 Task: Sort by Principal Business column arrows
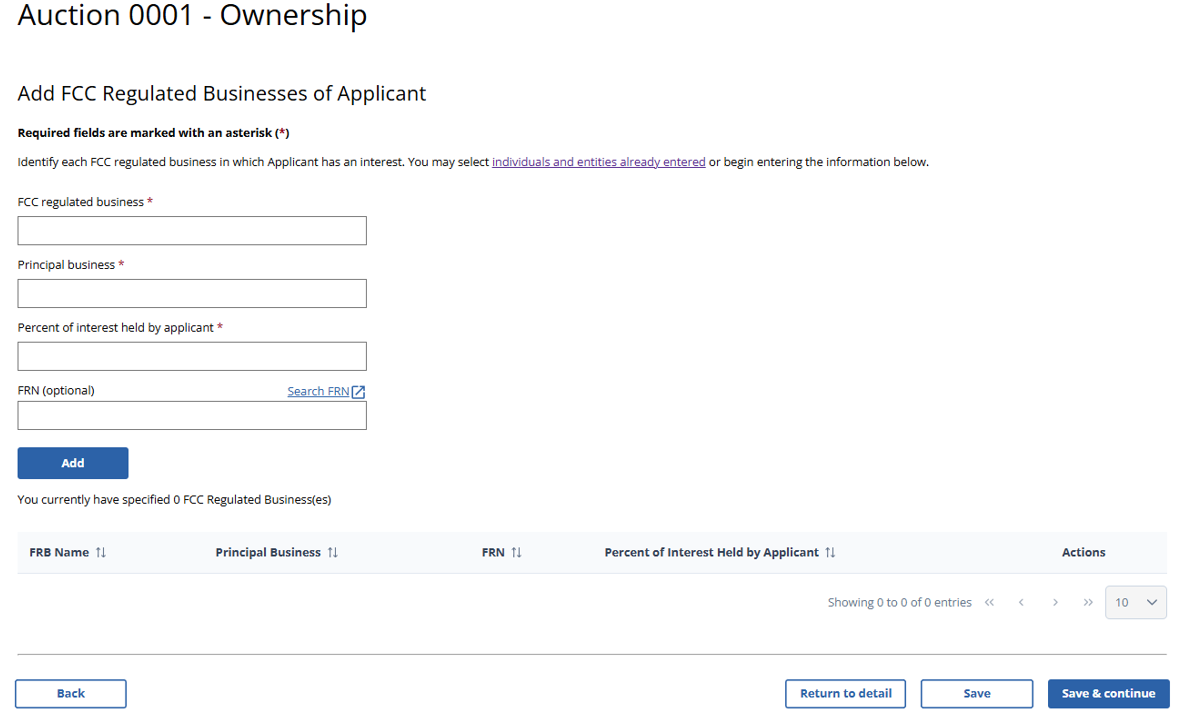coord(333,553)
